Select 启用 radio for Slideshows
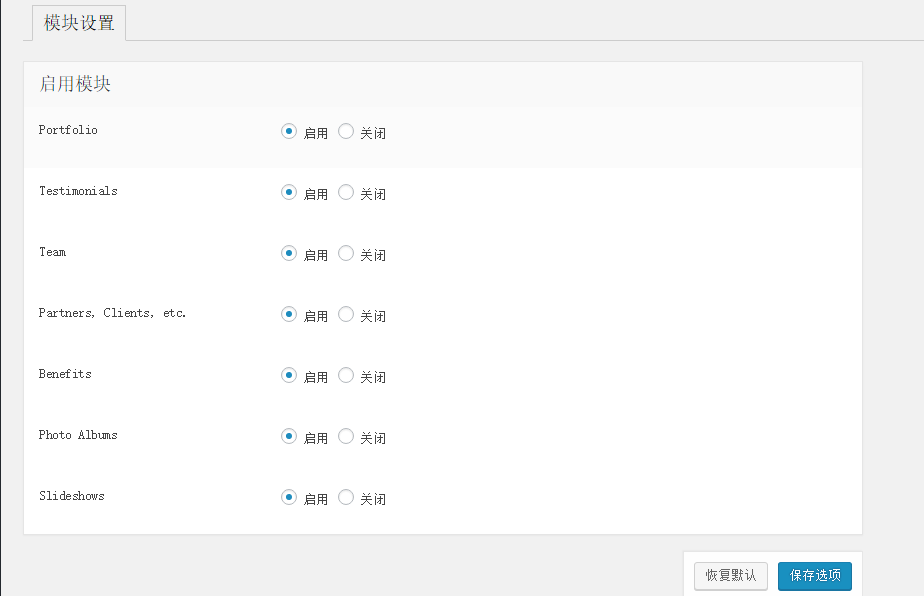924x596 pixels. pos(289,497)
